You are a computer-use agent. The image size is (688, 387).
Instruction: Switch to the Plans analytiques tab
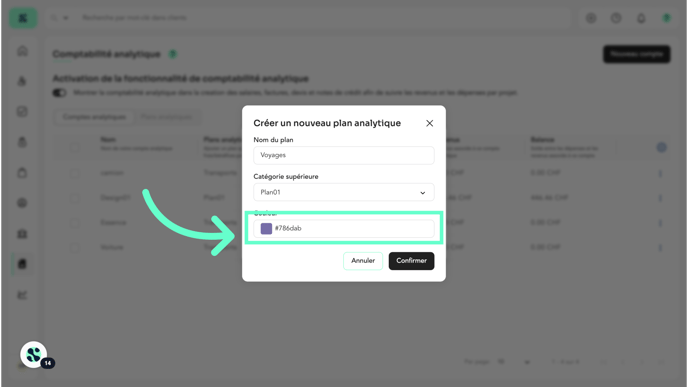click(166, 117)
